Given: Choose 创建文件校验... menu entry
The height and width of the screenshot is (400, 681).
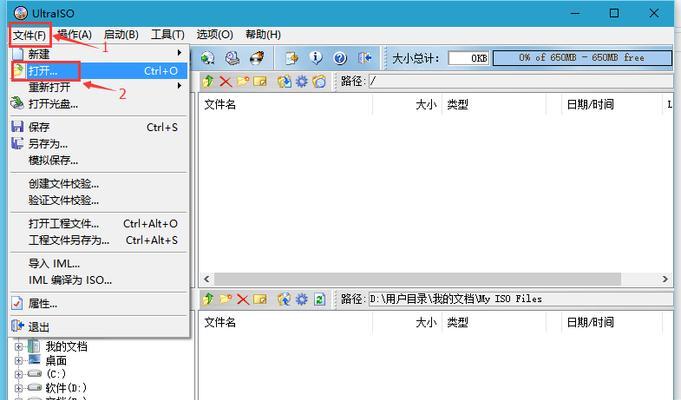Looking at the screenshot, I should point(99,184).
